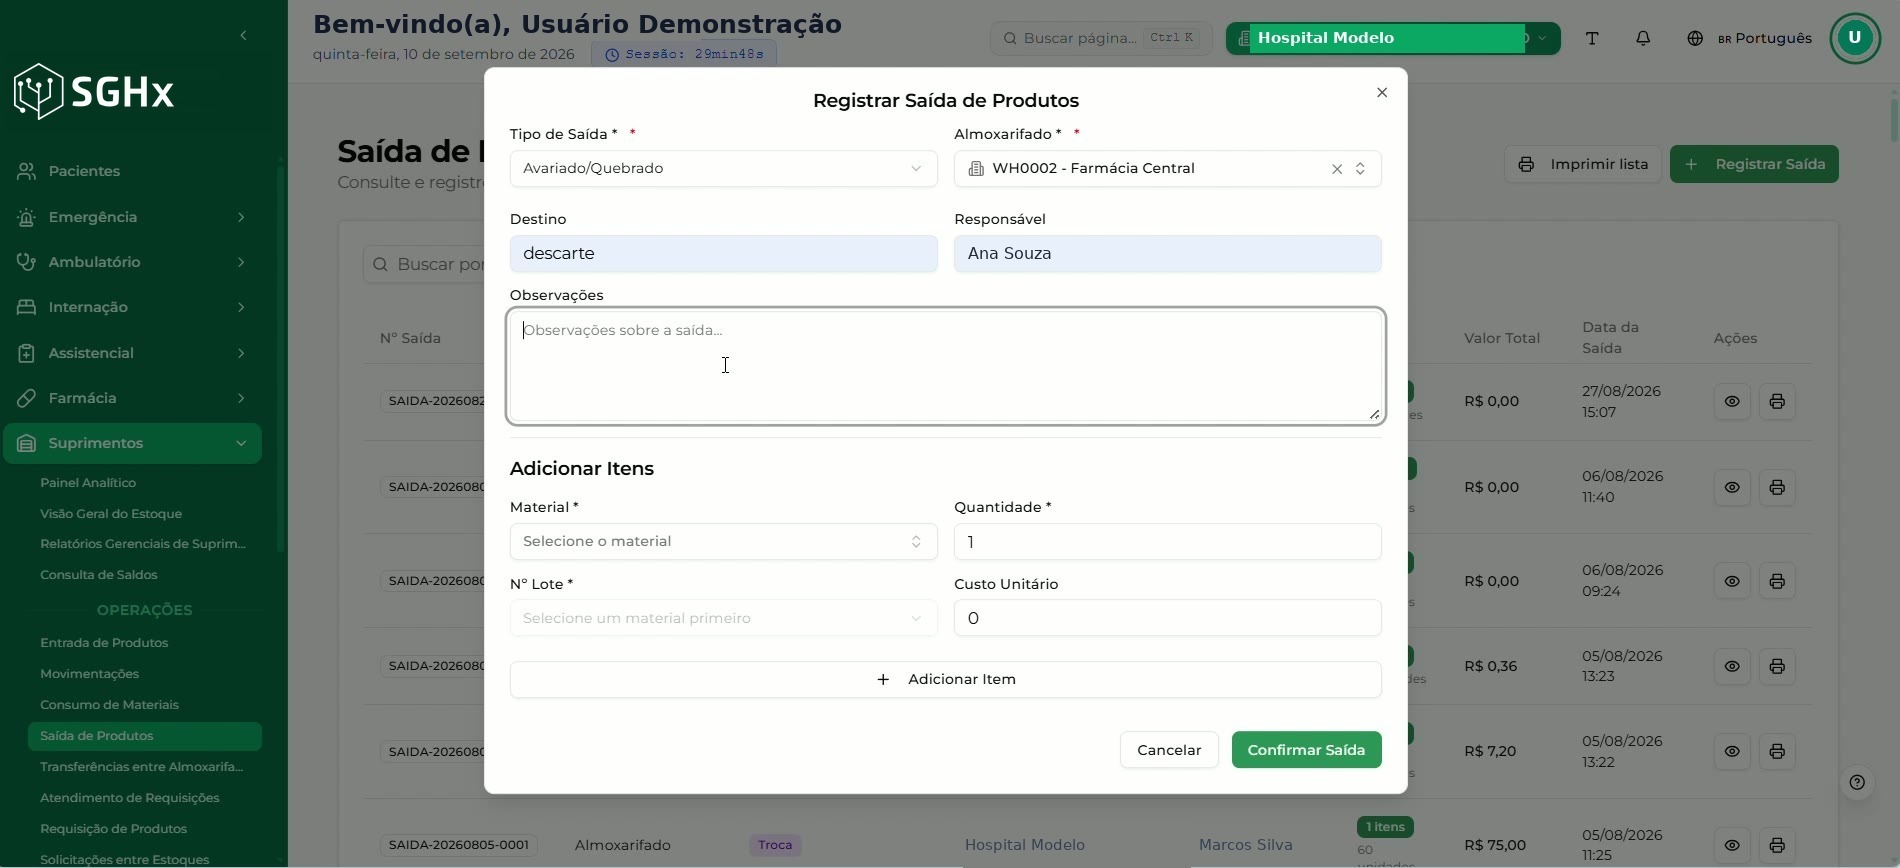
Task: Click Imprimir lista button
Action: (x=1583, y=164)
